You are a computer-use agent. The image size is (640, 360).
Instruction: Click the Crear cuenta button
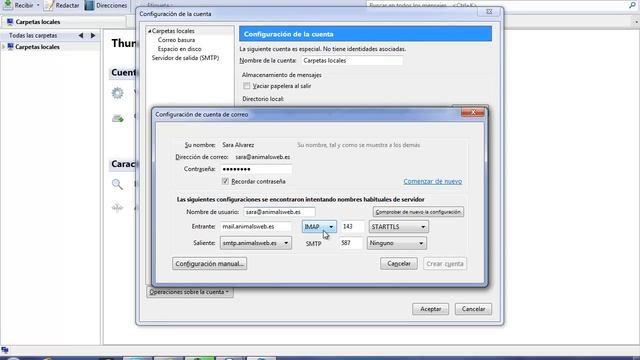pyautogui.click(x=445, y=264)
